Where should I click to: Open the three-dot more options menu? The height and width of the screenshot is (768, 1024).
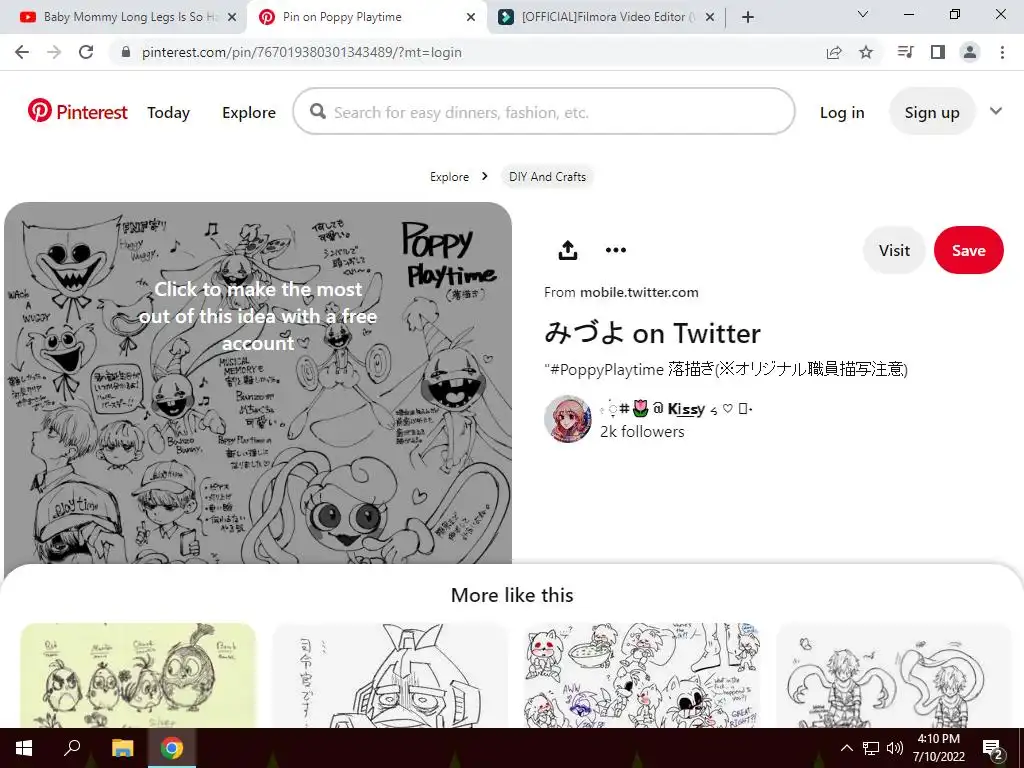click(x=616, y=249)
